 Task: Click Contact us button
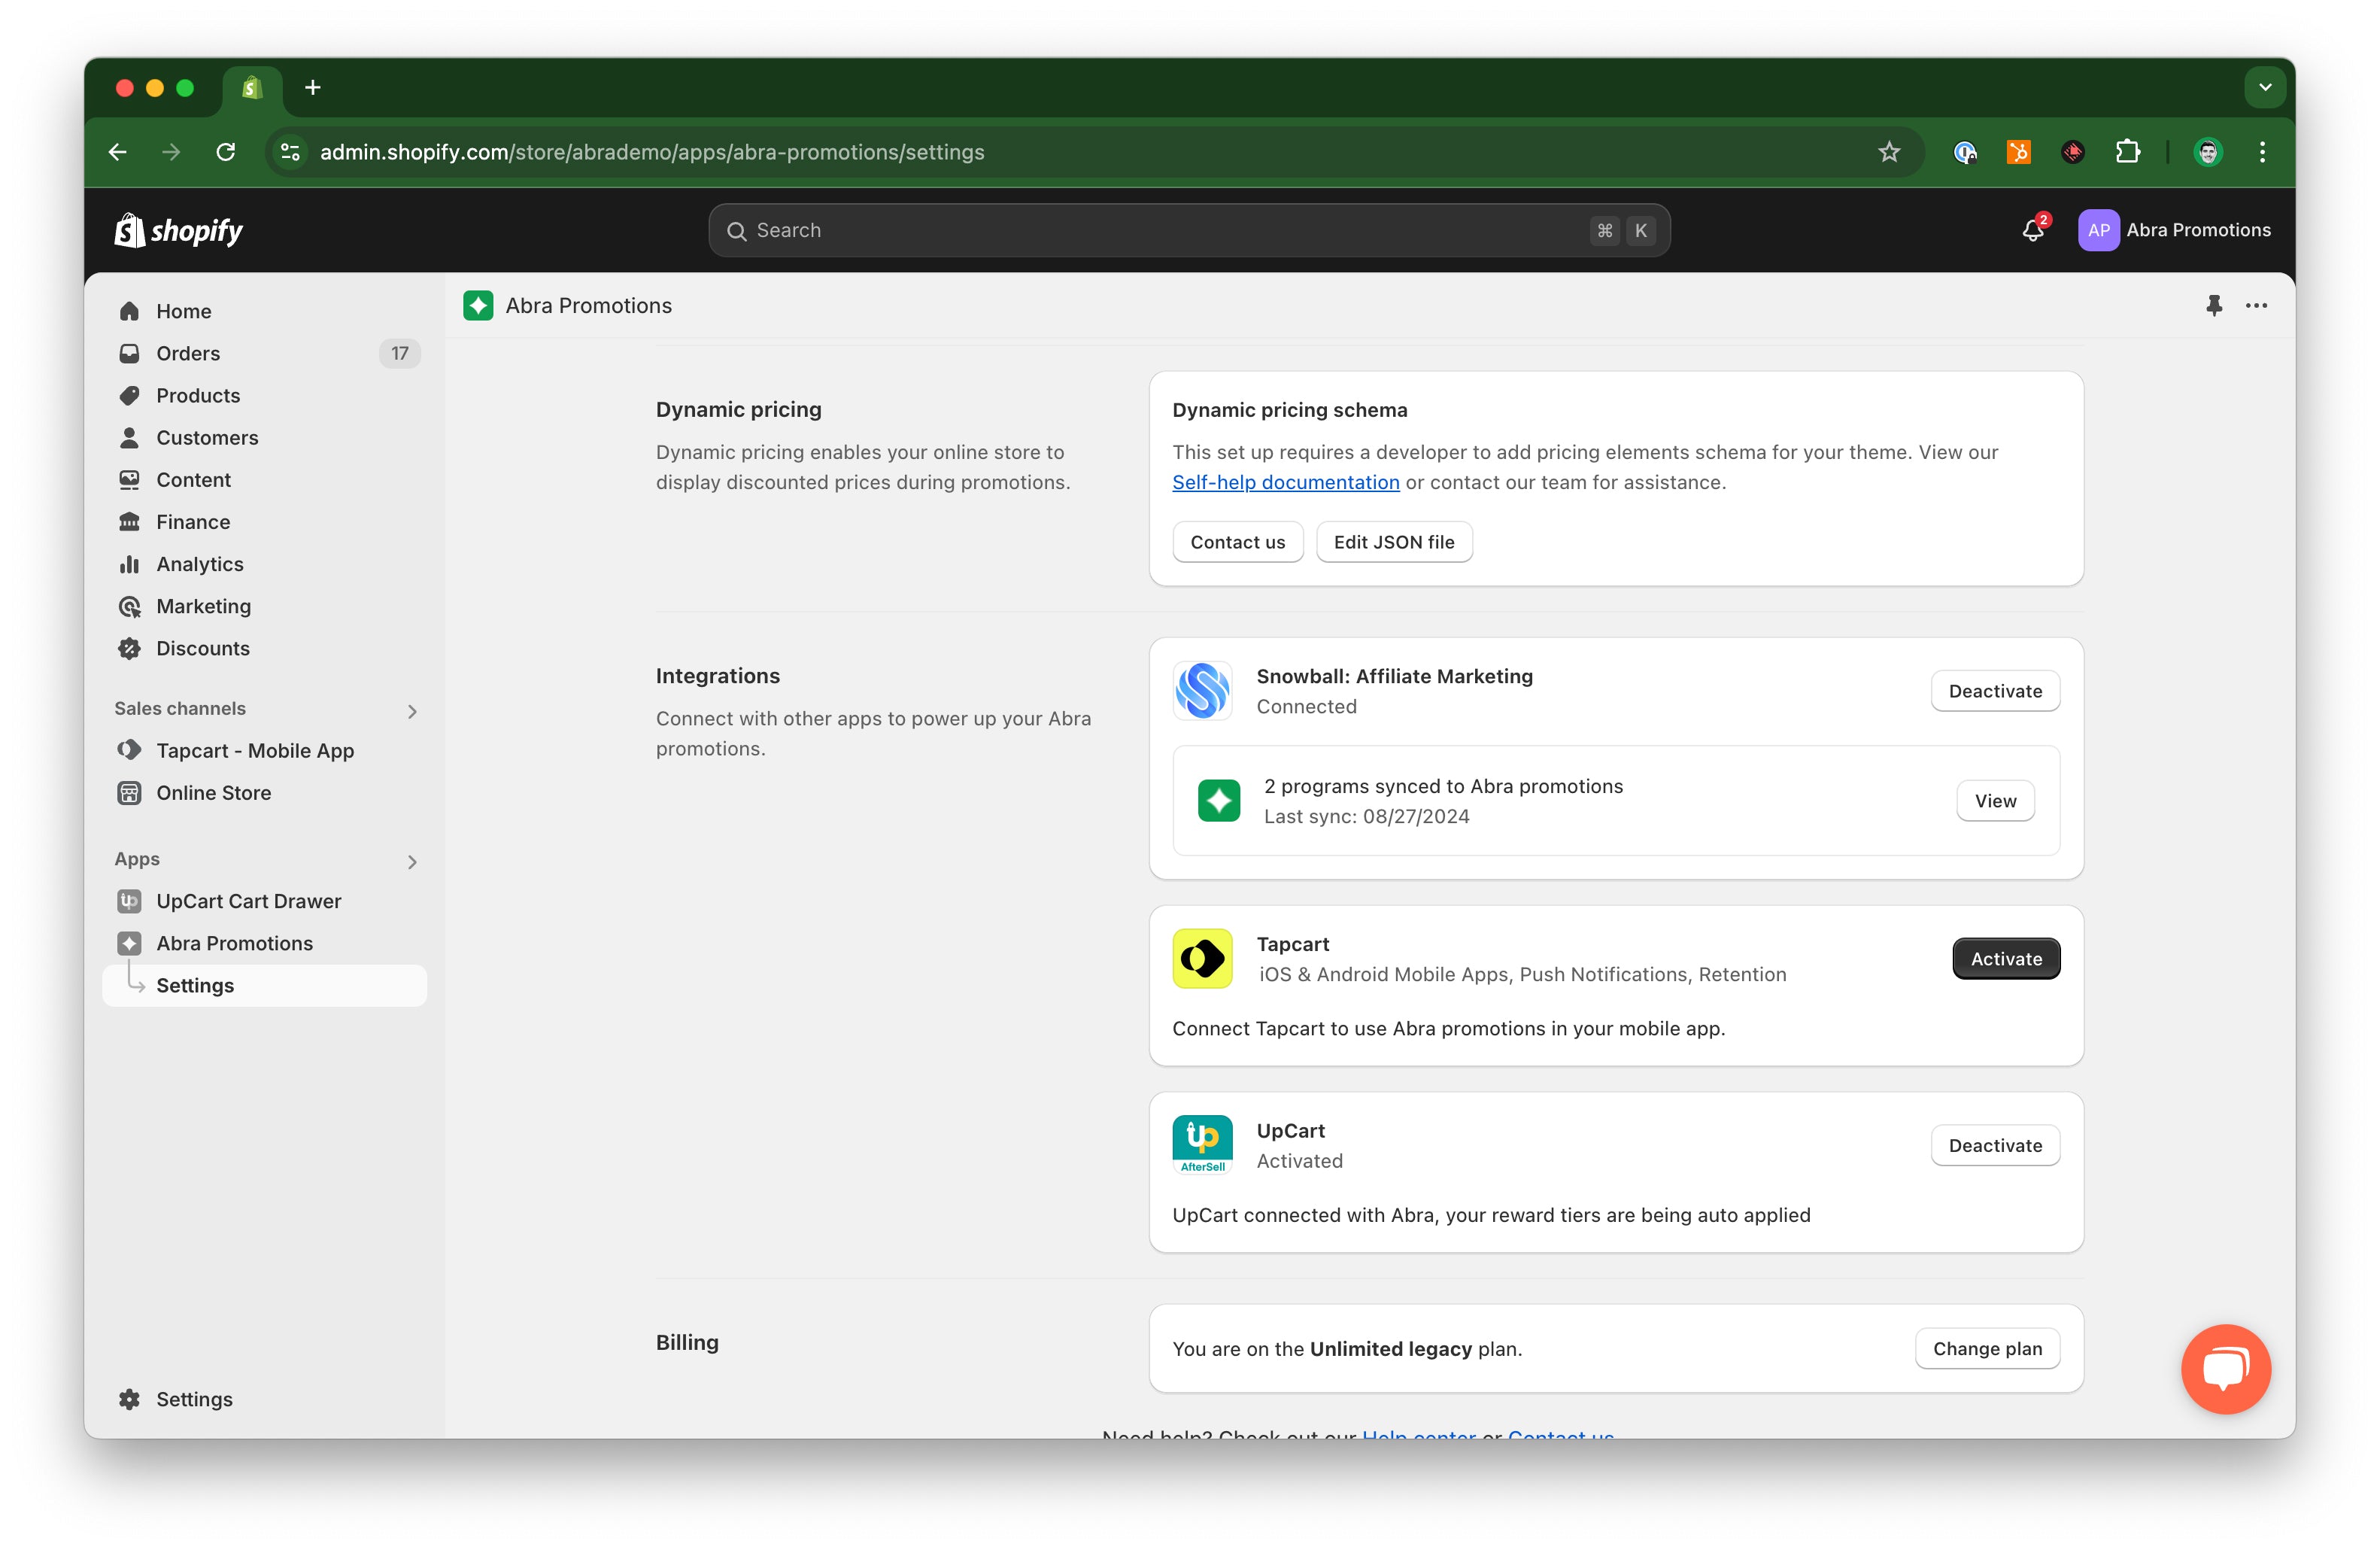1237,542
